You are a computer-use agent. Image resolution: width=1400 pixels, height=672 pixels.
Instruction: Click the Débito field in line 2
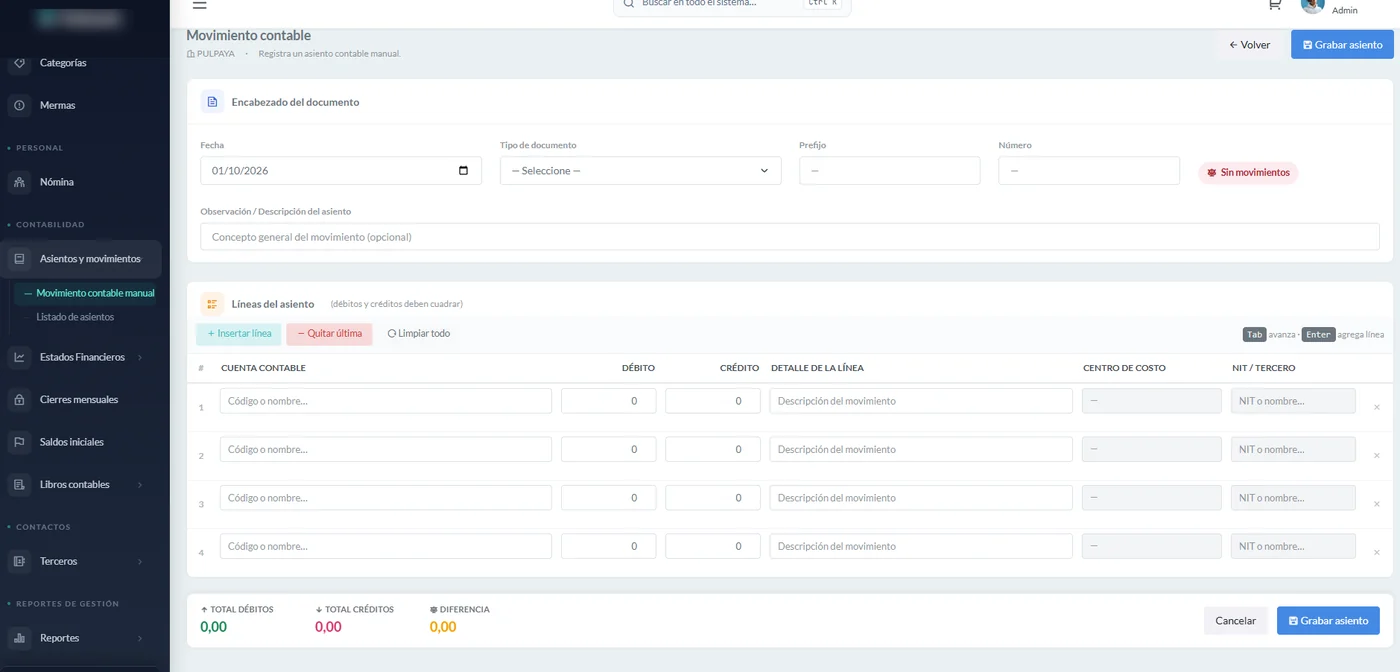pos(609,449)
